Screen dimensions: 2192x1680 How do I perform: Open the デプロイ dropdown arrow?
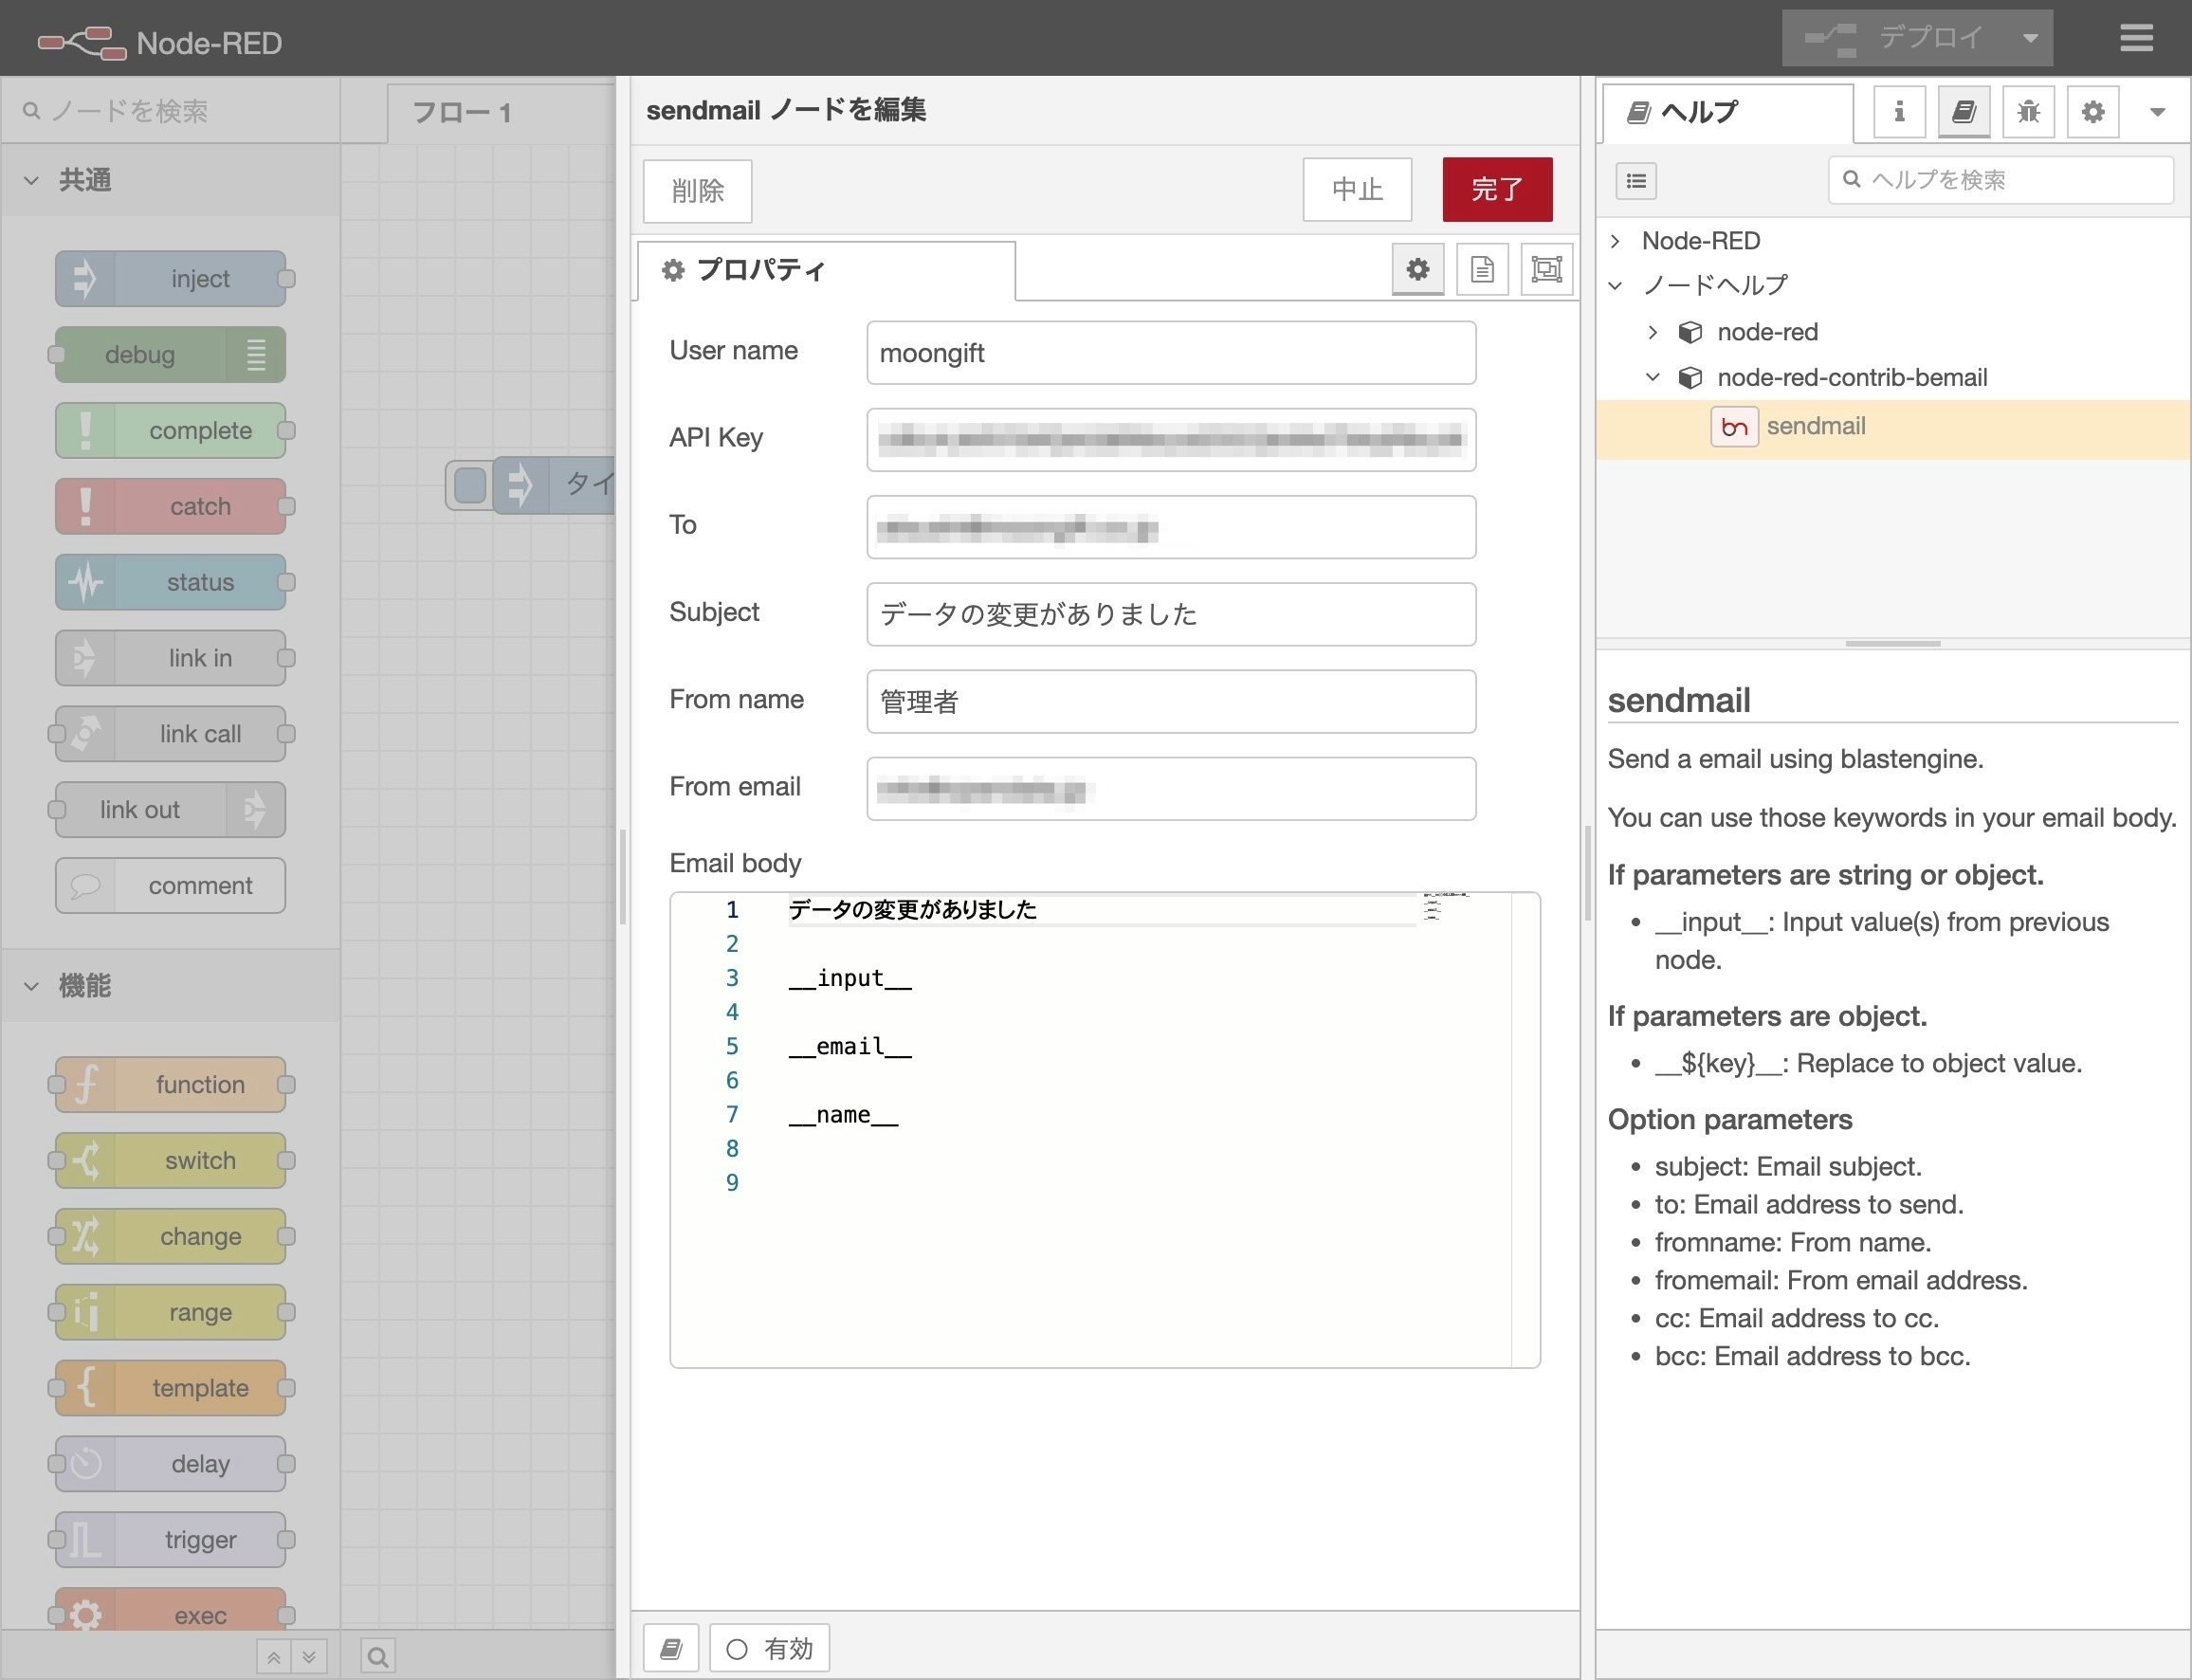click(2030, 38)
